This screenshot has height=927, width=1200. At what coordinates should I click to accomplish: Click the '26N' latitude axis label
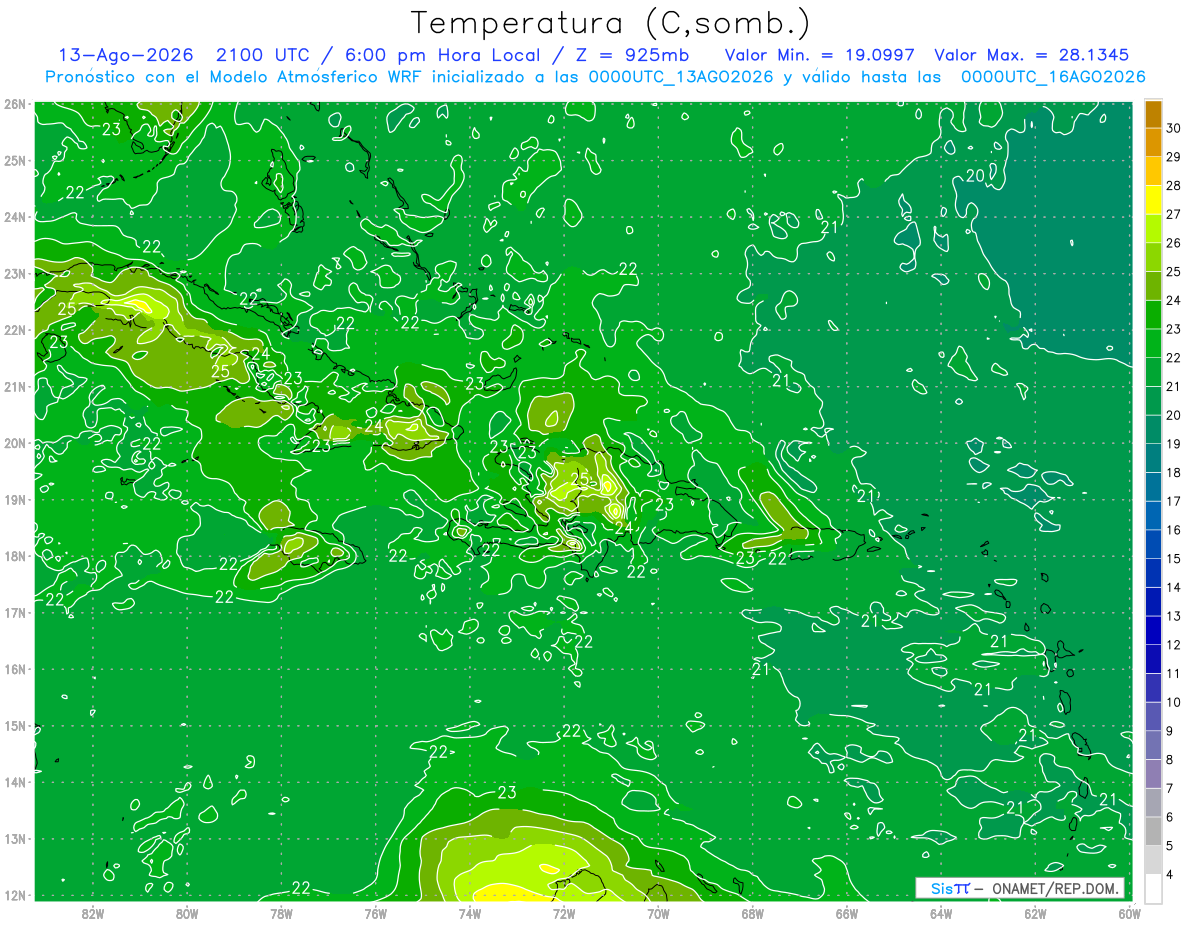[x=15, y=104]
